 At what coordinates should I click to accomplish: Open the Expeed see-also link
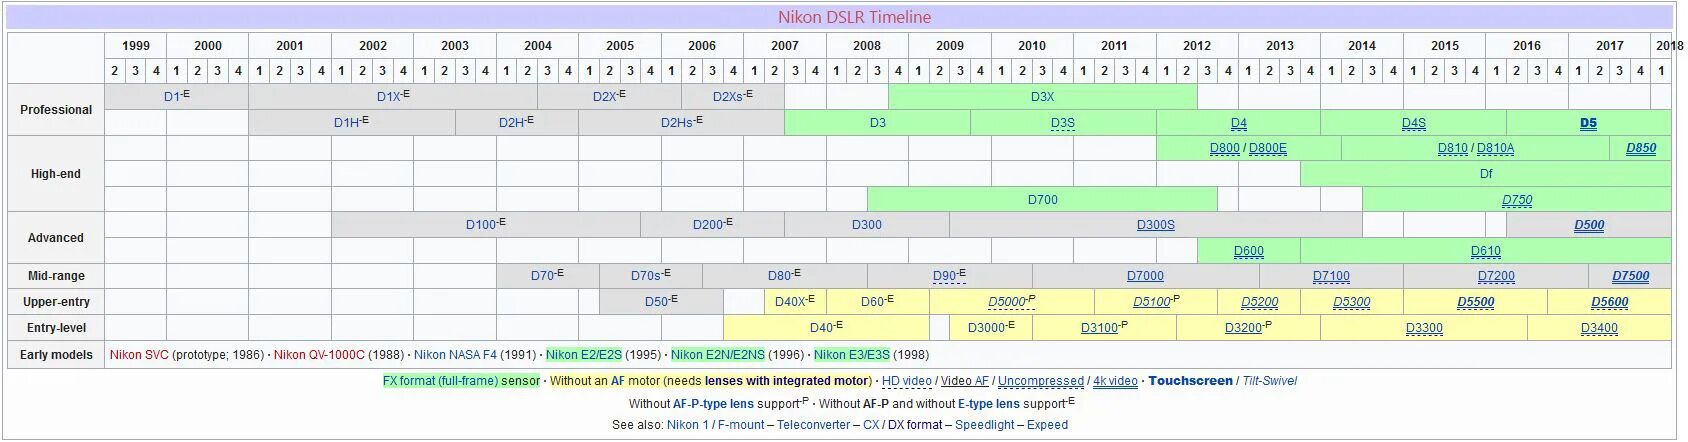(1047, 425)
